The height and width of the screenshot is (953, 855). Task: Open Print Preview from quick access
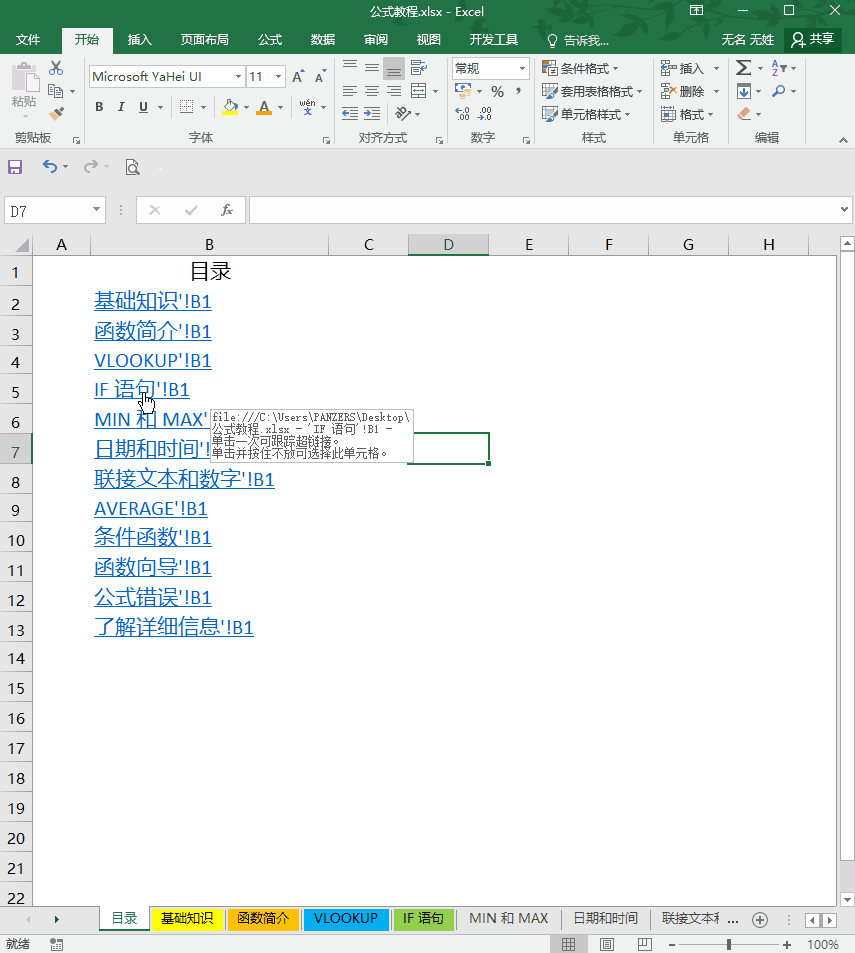coord(132,167)
